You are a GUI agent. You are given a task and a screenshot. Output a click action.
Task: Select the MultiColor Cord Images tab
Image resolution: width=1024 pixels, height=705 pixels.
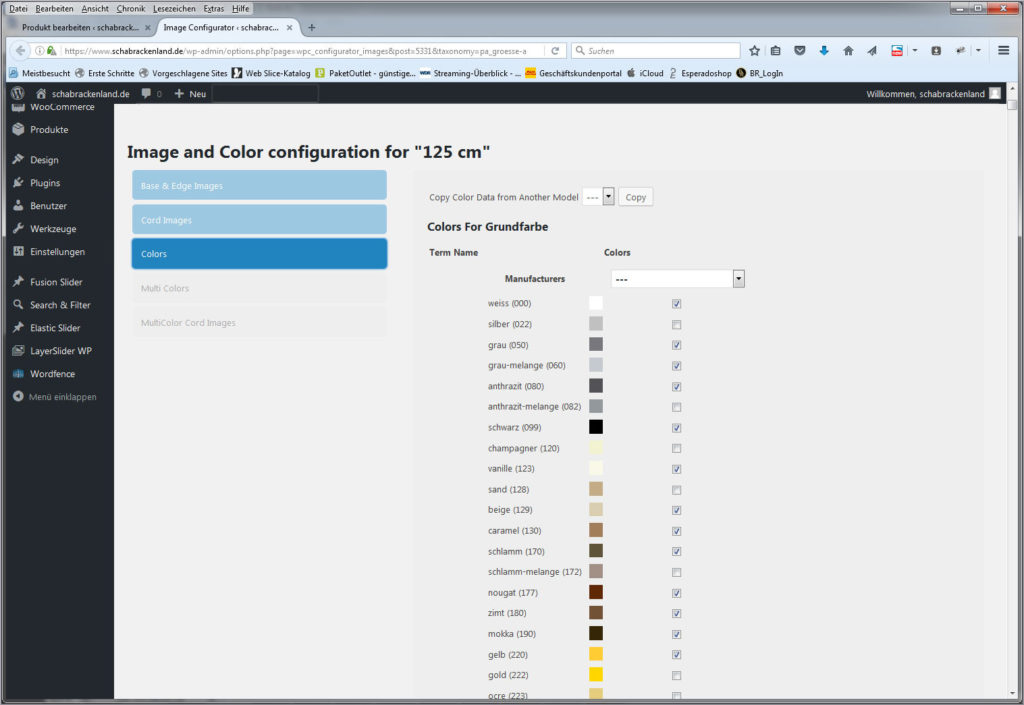pyautogui.click(x=259, y=322)
